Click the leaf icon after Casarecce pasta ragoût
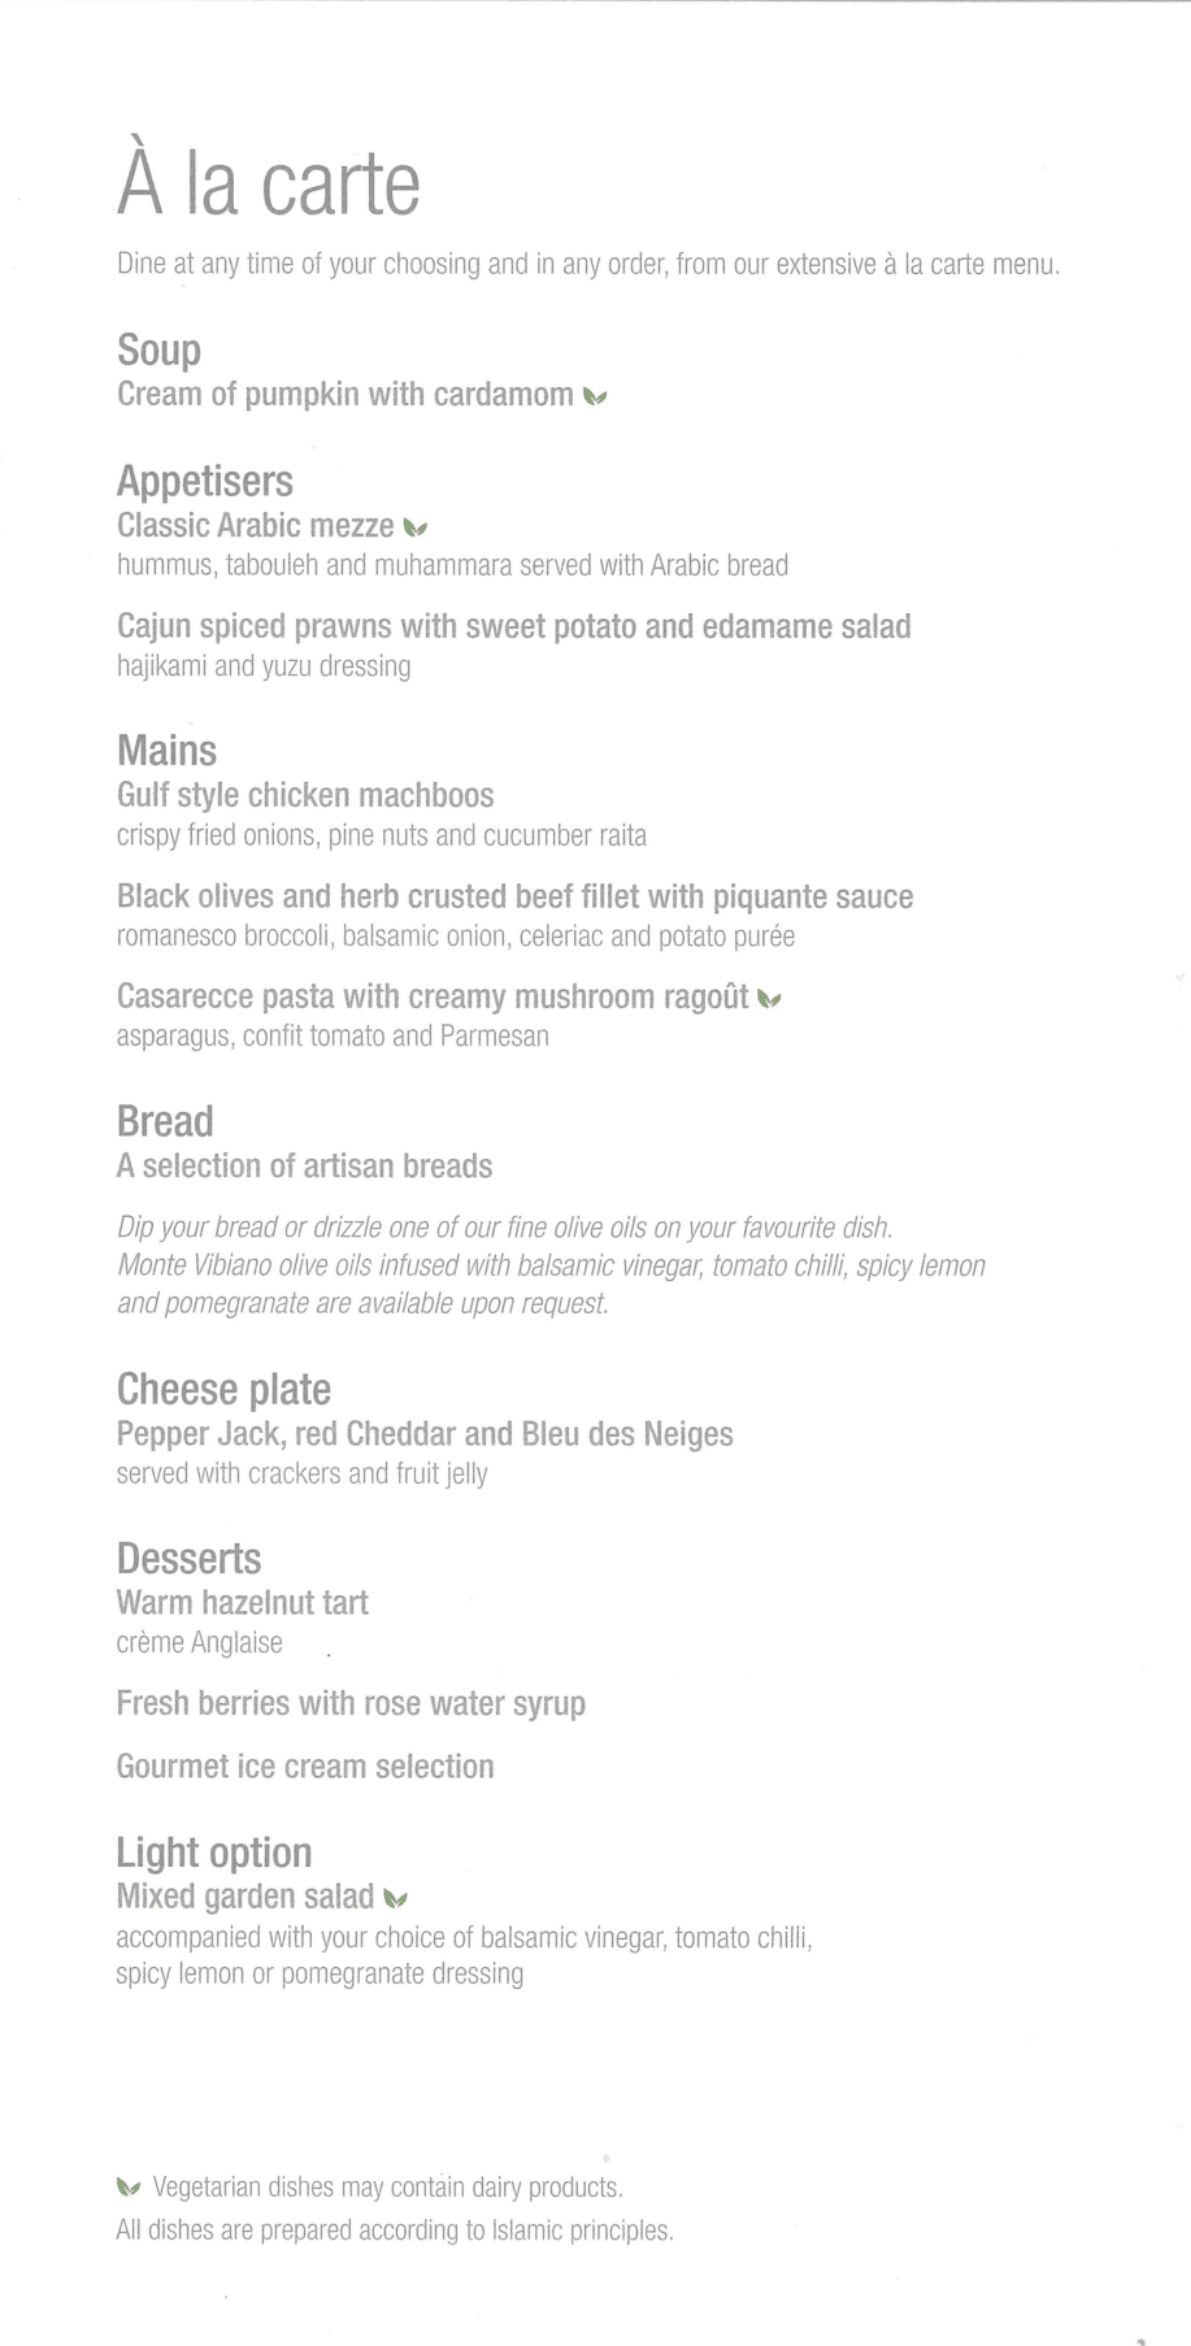The height and width of the screenshot is (2346, 1191). (x=770, y=998)
